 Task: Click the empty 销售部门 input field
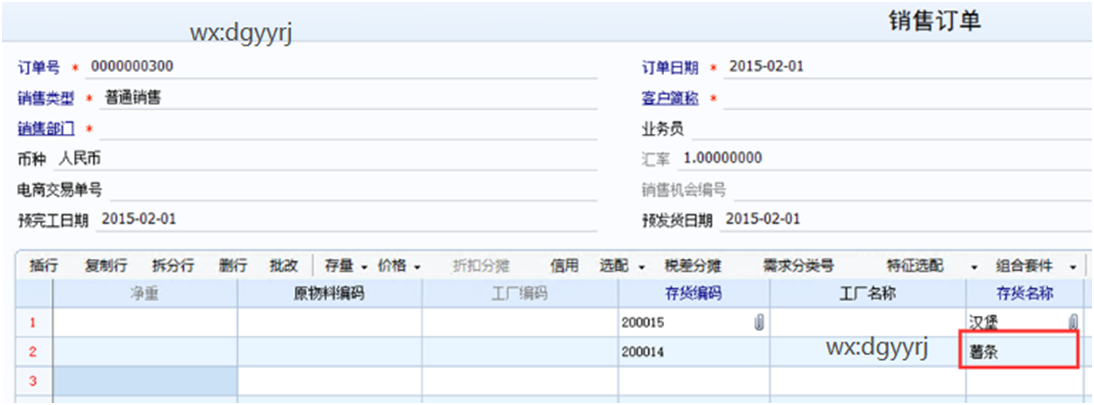coord(348,129)
